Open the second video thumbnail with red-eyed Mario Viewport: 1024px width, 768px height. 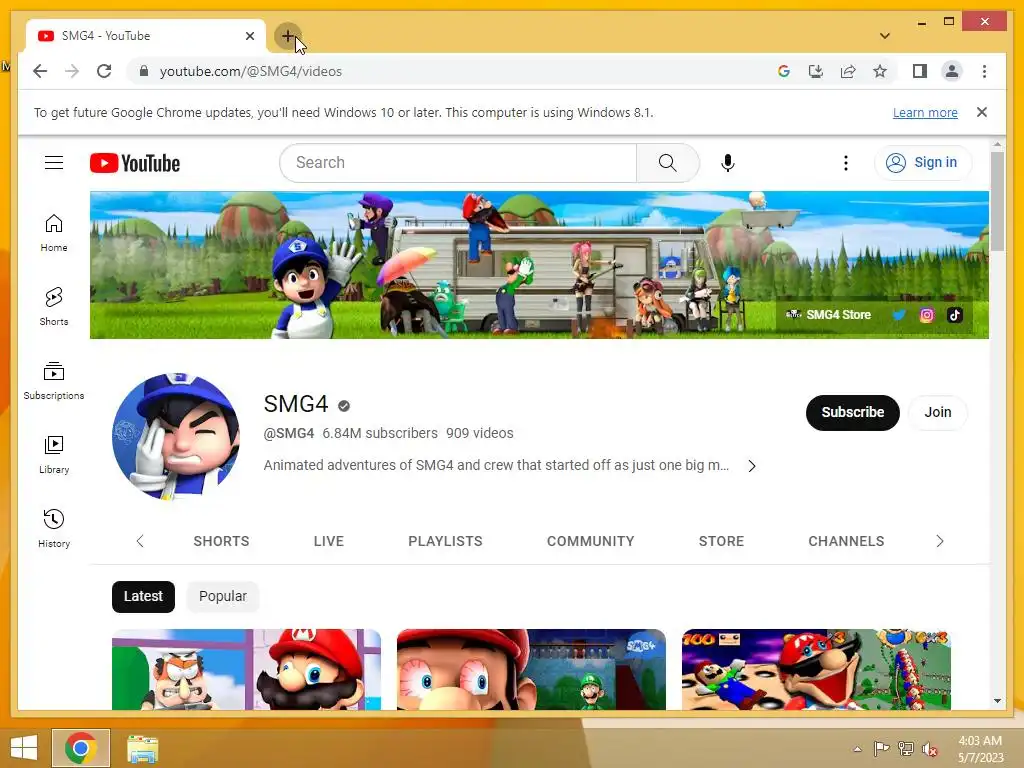[x=531, y=669]
